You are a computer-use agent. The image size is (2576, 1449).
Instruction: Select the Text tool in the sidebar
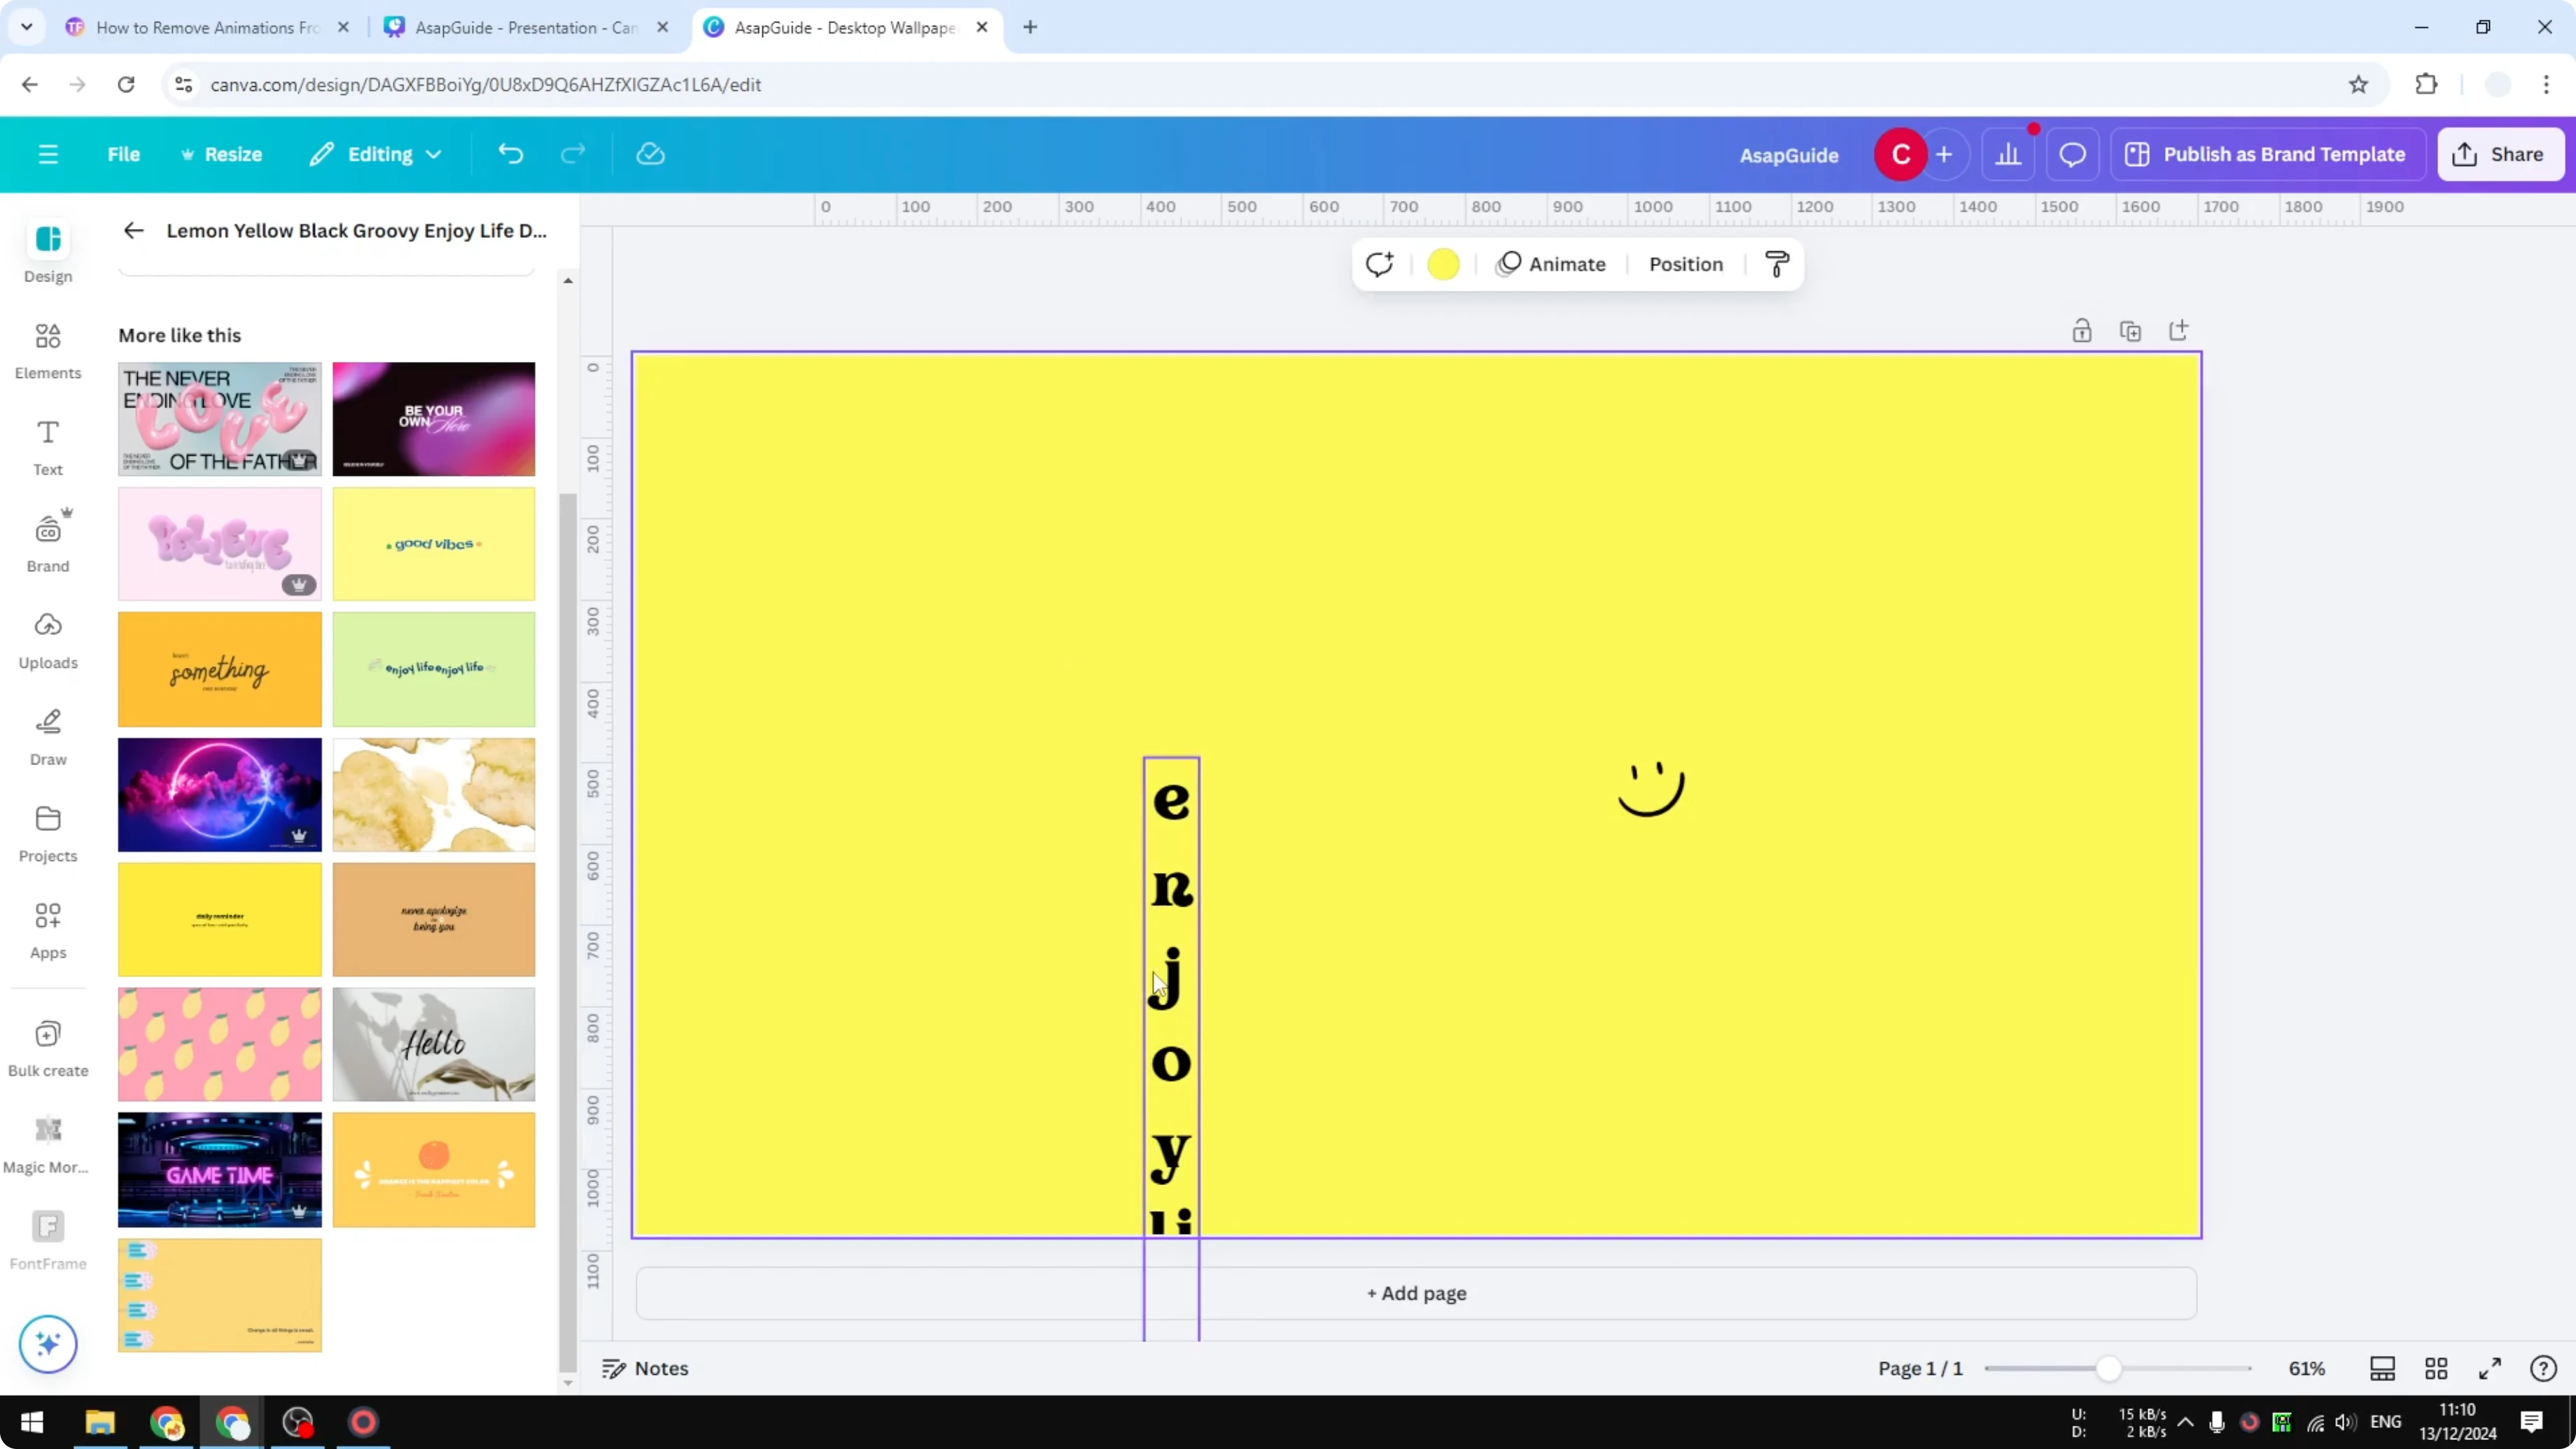[47, 446]
